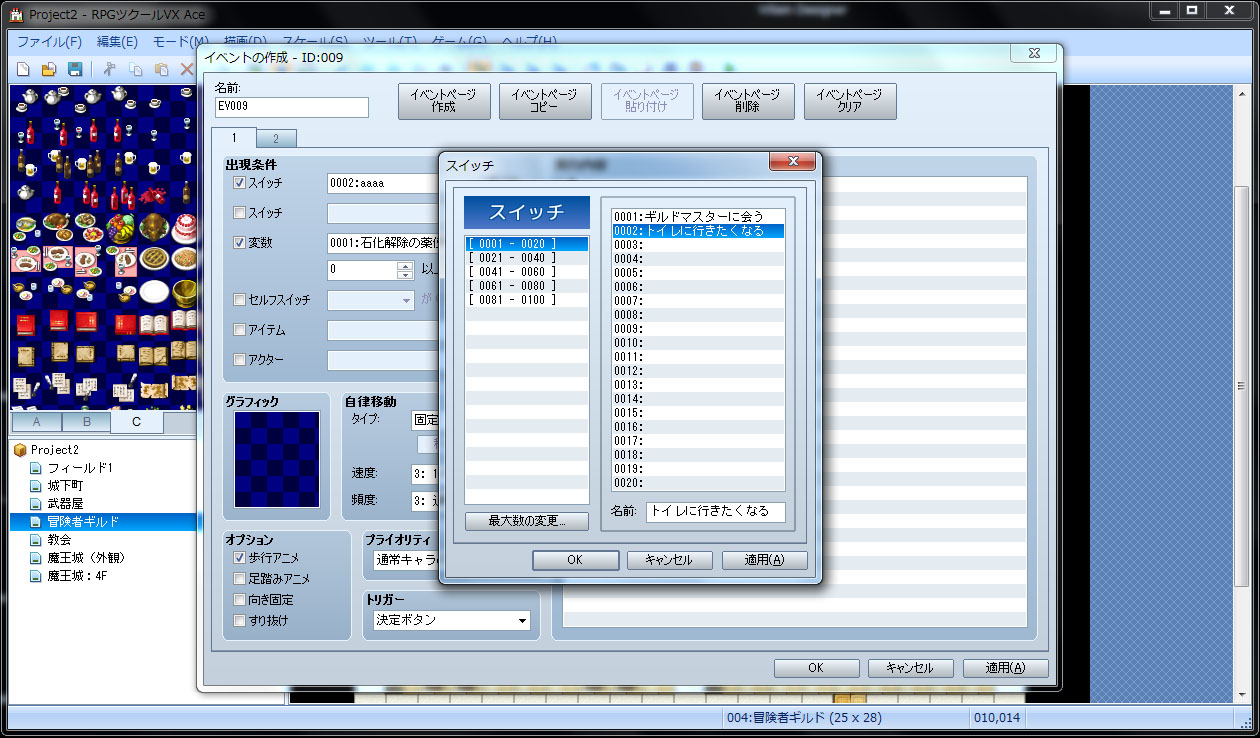Click the Paste clipboard toolbar icon
This screenshot has width=1260, height=738.
(x=161, y=69)
